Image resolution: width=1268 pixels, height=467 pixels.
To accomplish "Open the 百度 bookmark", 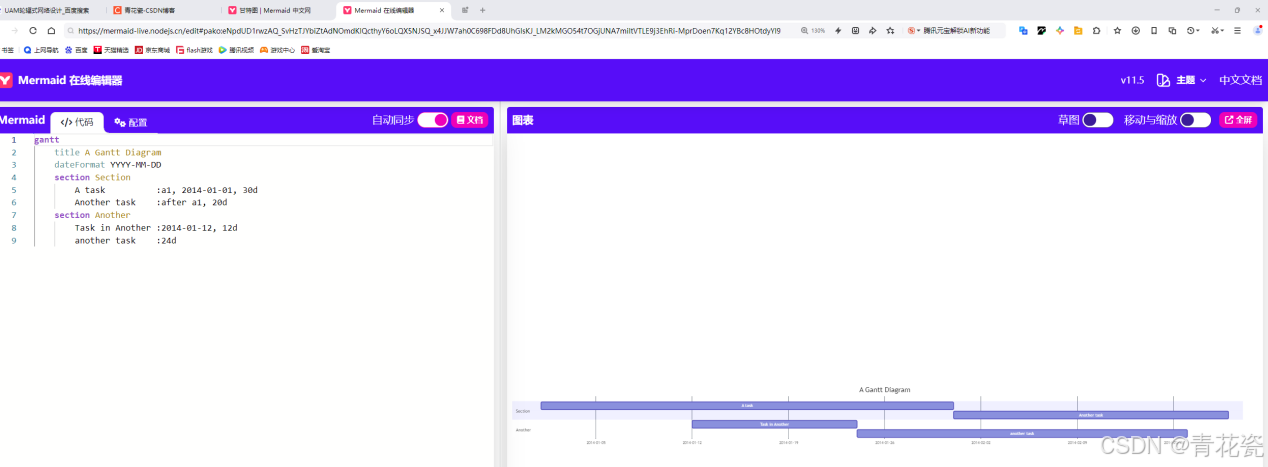I will point(75,49).
